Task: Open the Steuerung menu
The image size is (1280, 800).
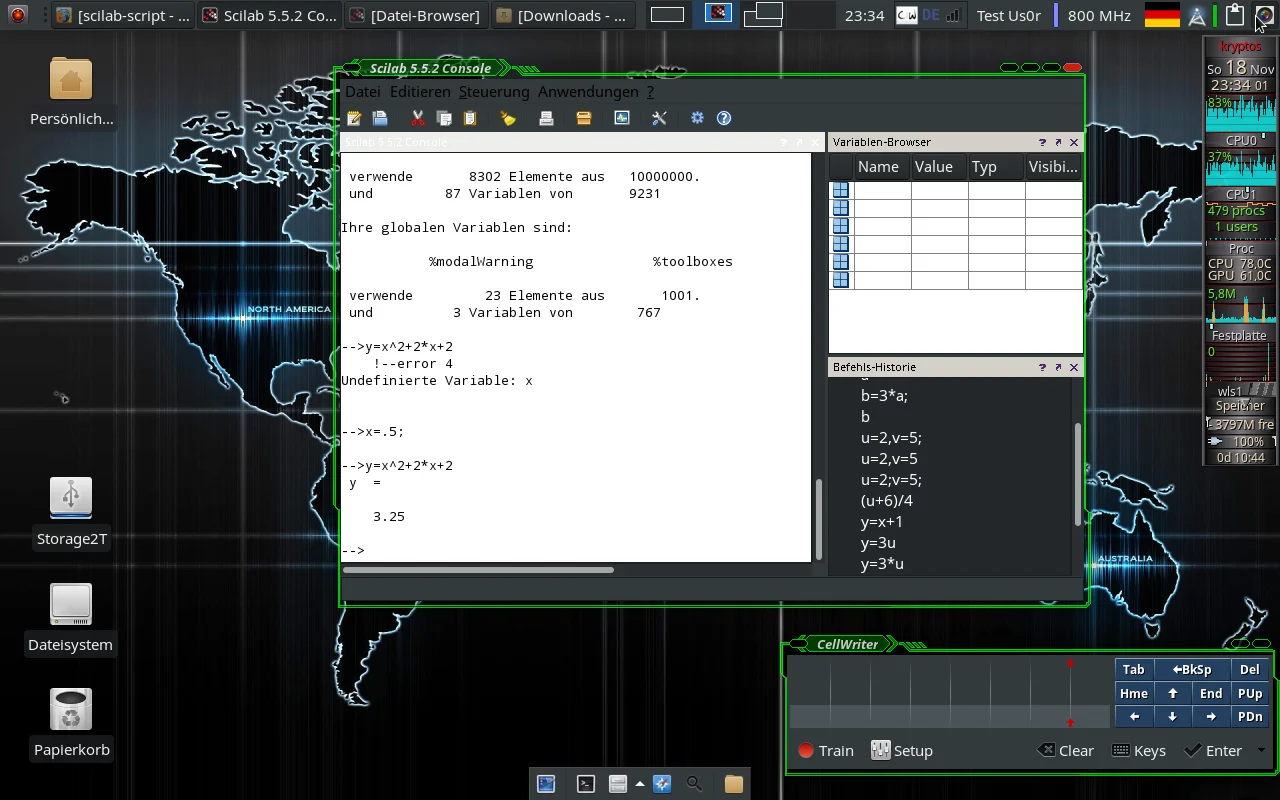Action: [494, 92]
